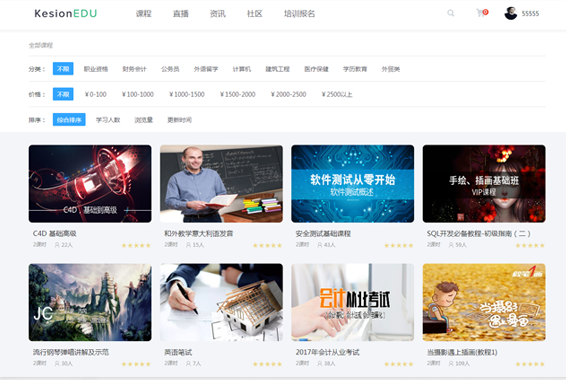Filter category by 学历教育

[x=355, y=69]
